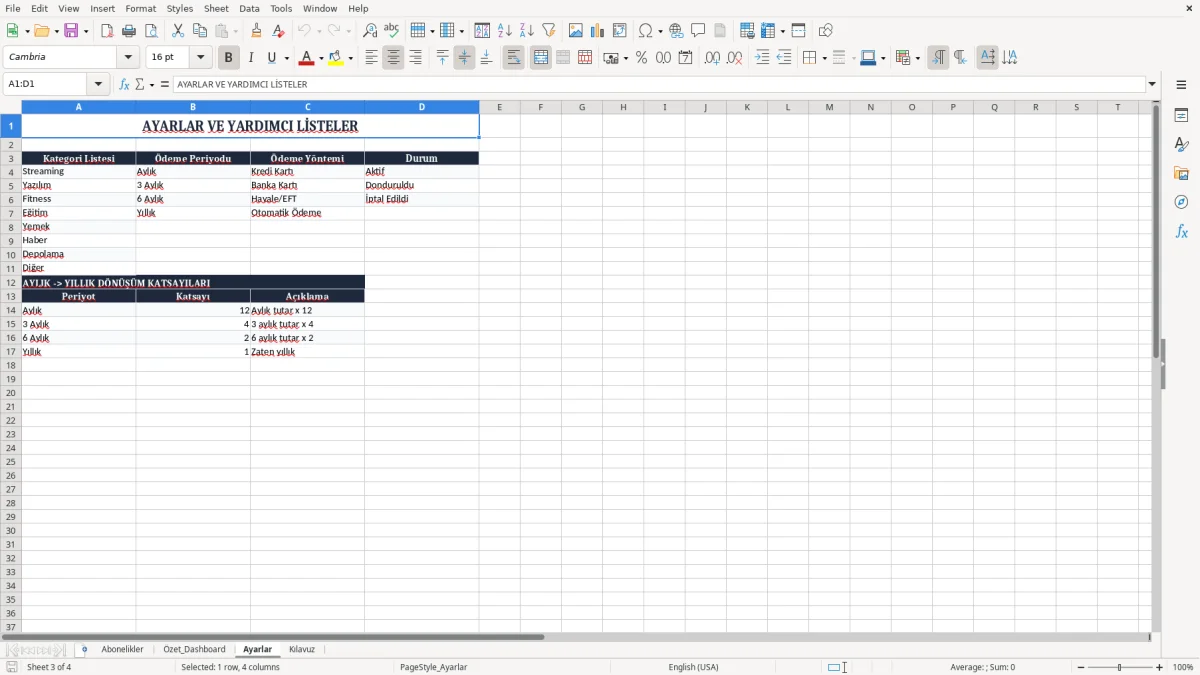The width and height of the screenshot is (1200, 675).
Task: Open sidebar Navigator compass icon
Action: coord(1181,202)
